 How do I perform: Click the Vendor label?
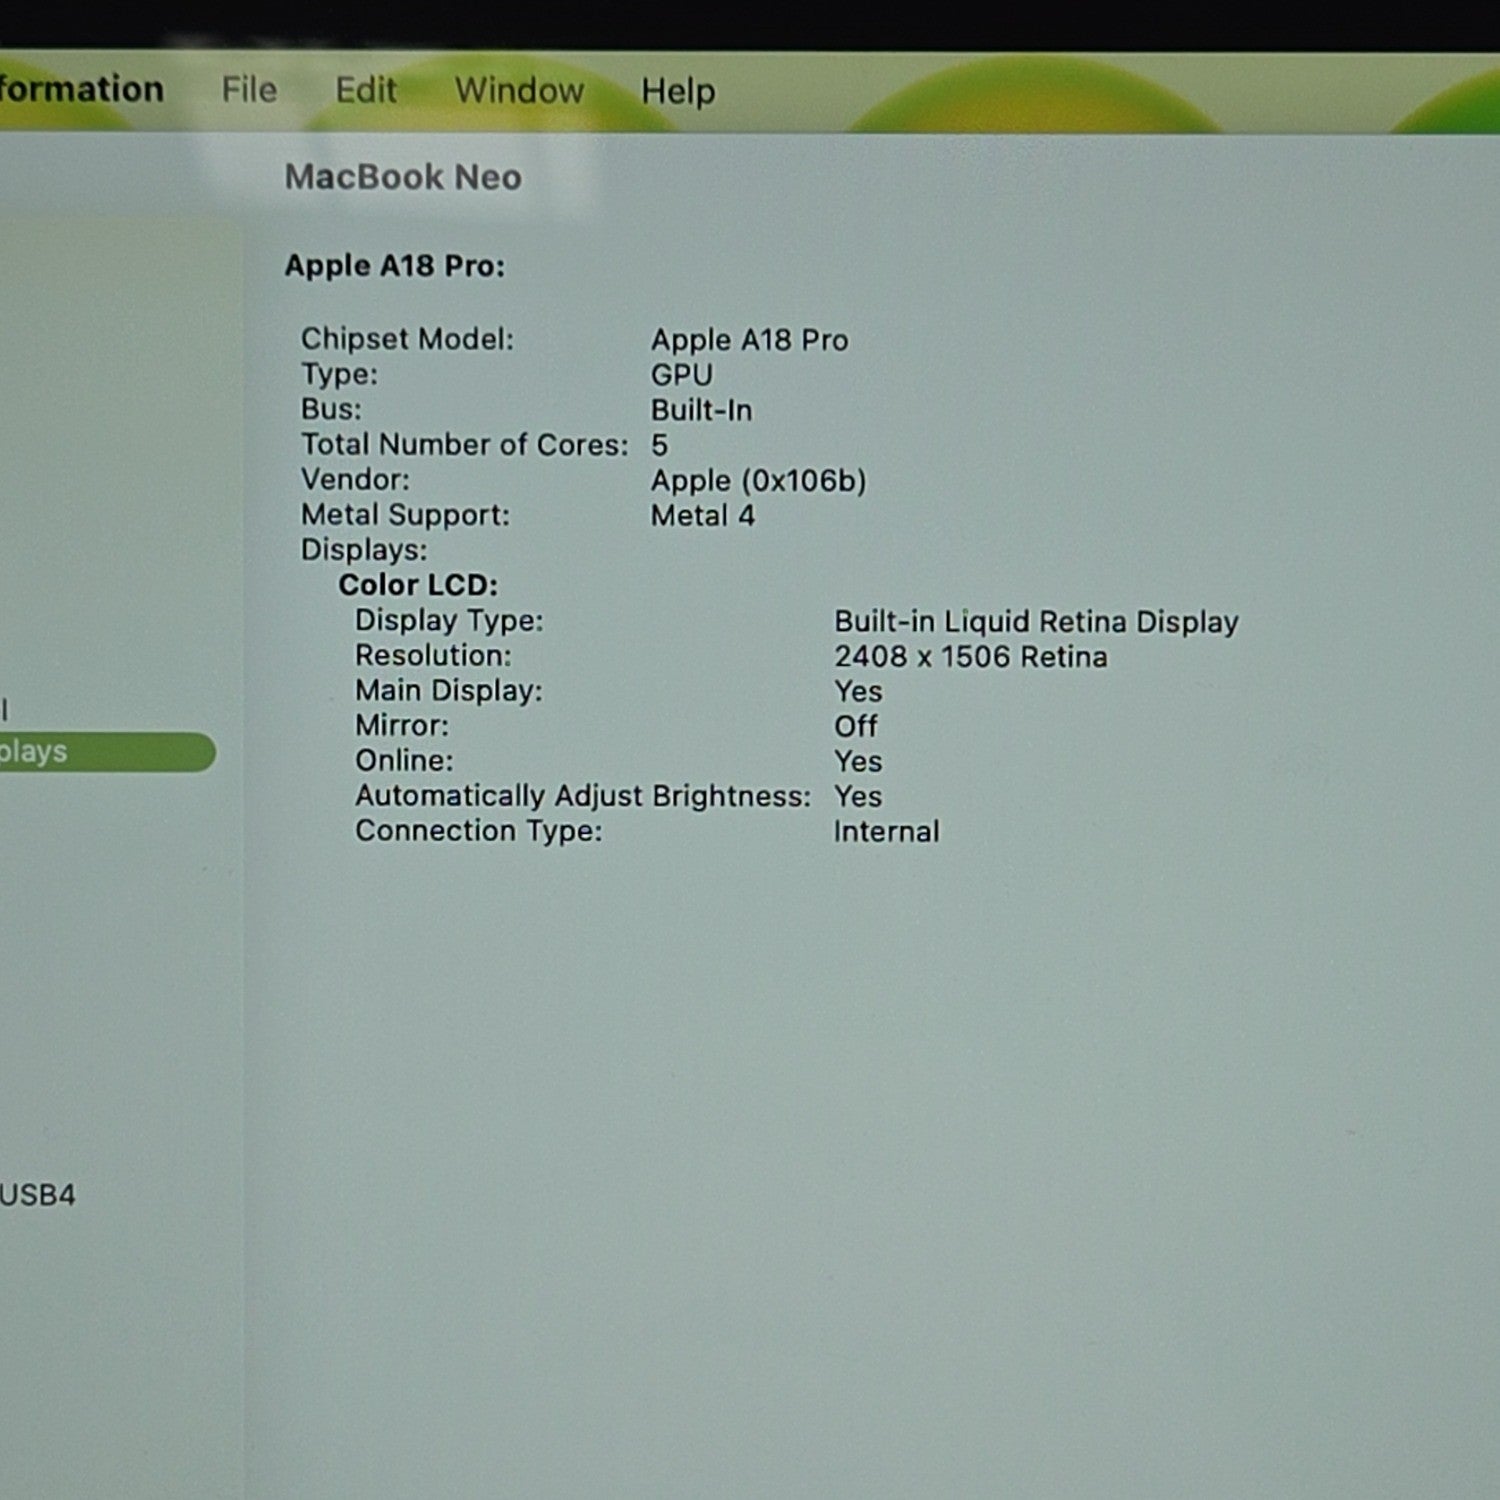355,479
